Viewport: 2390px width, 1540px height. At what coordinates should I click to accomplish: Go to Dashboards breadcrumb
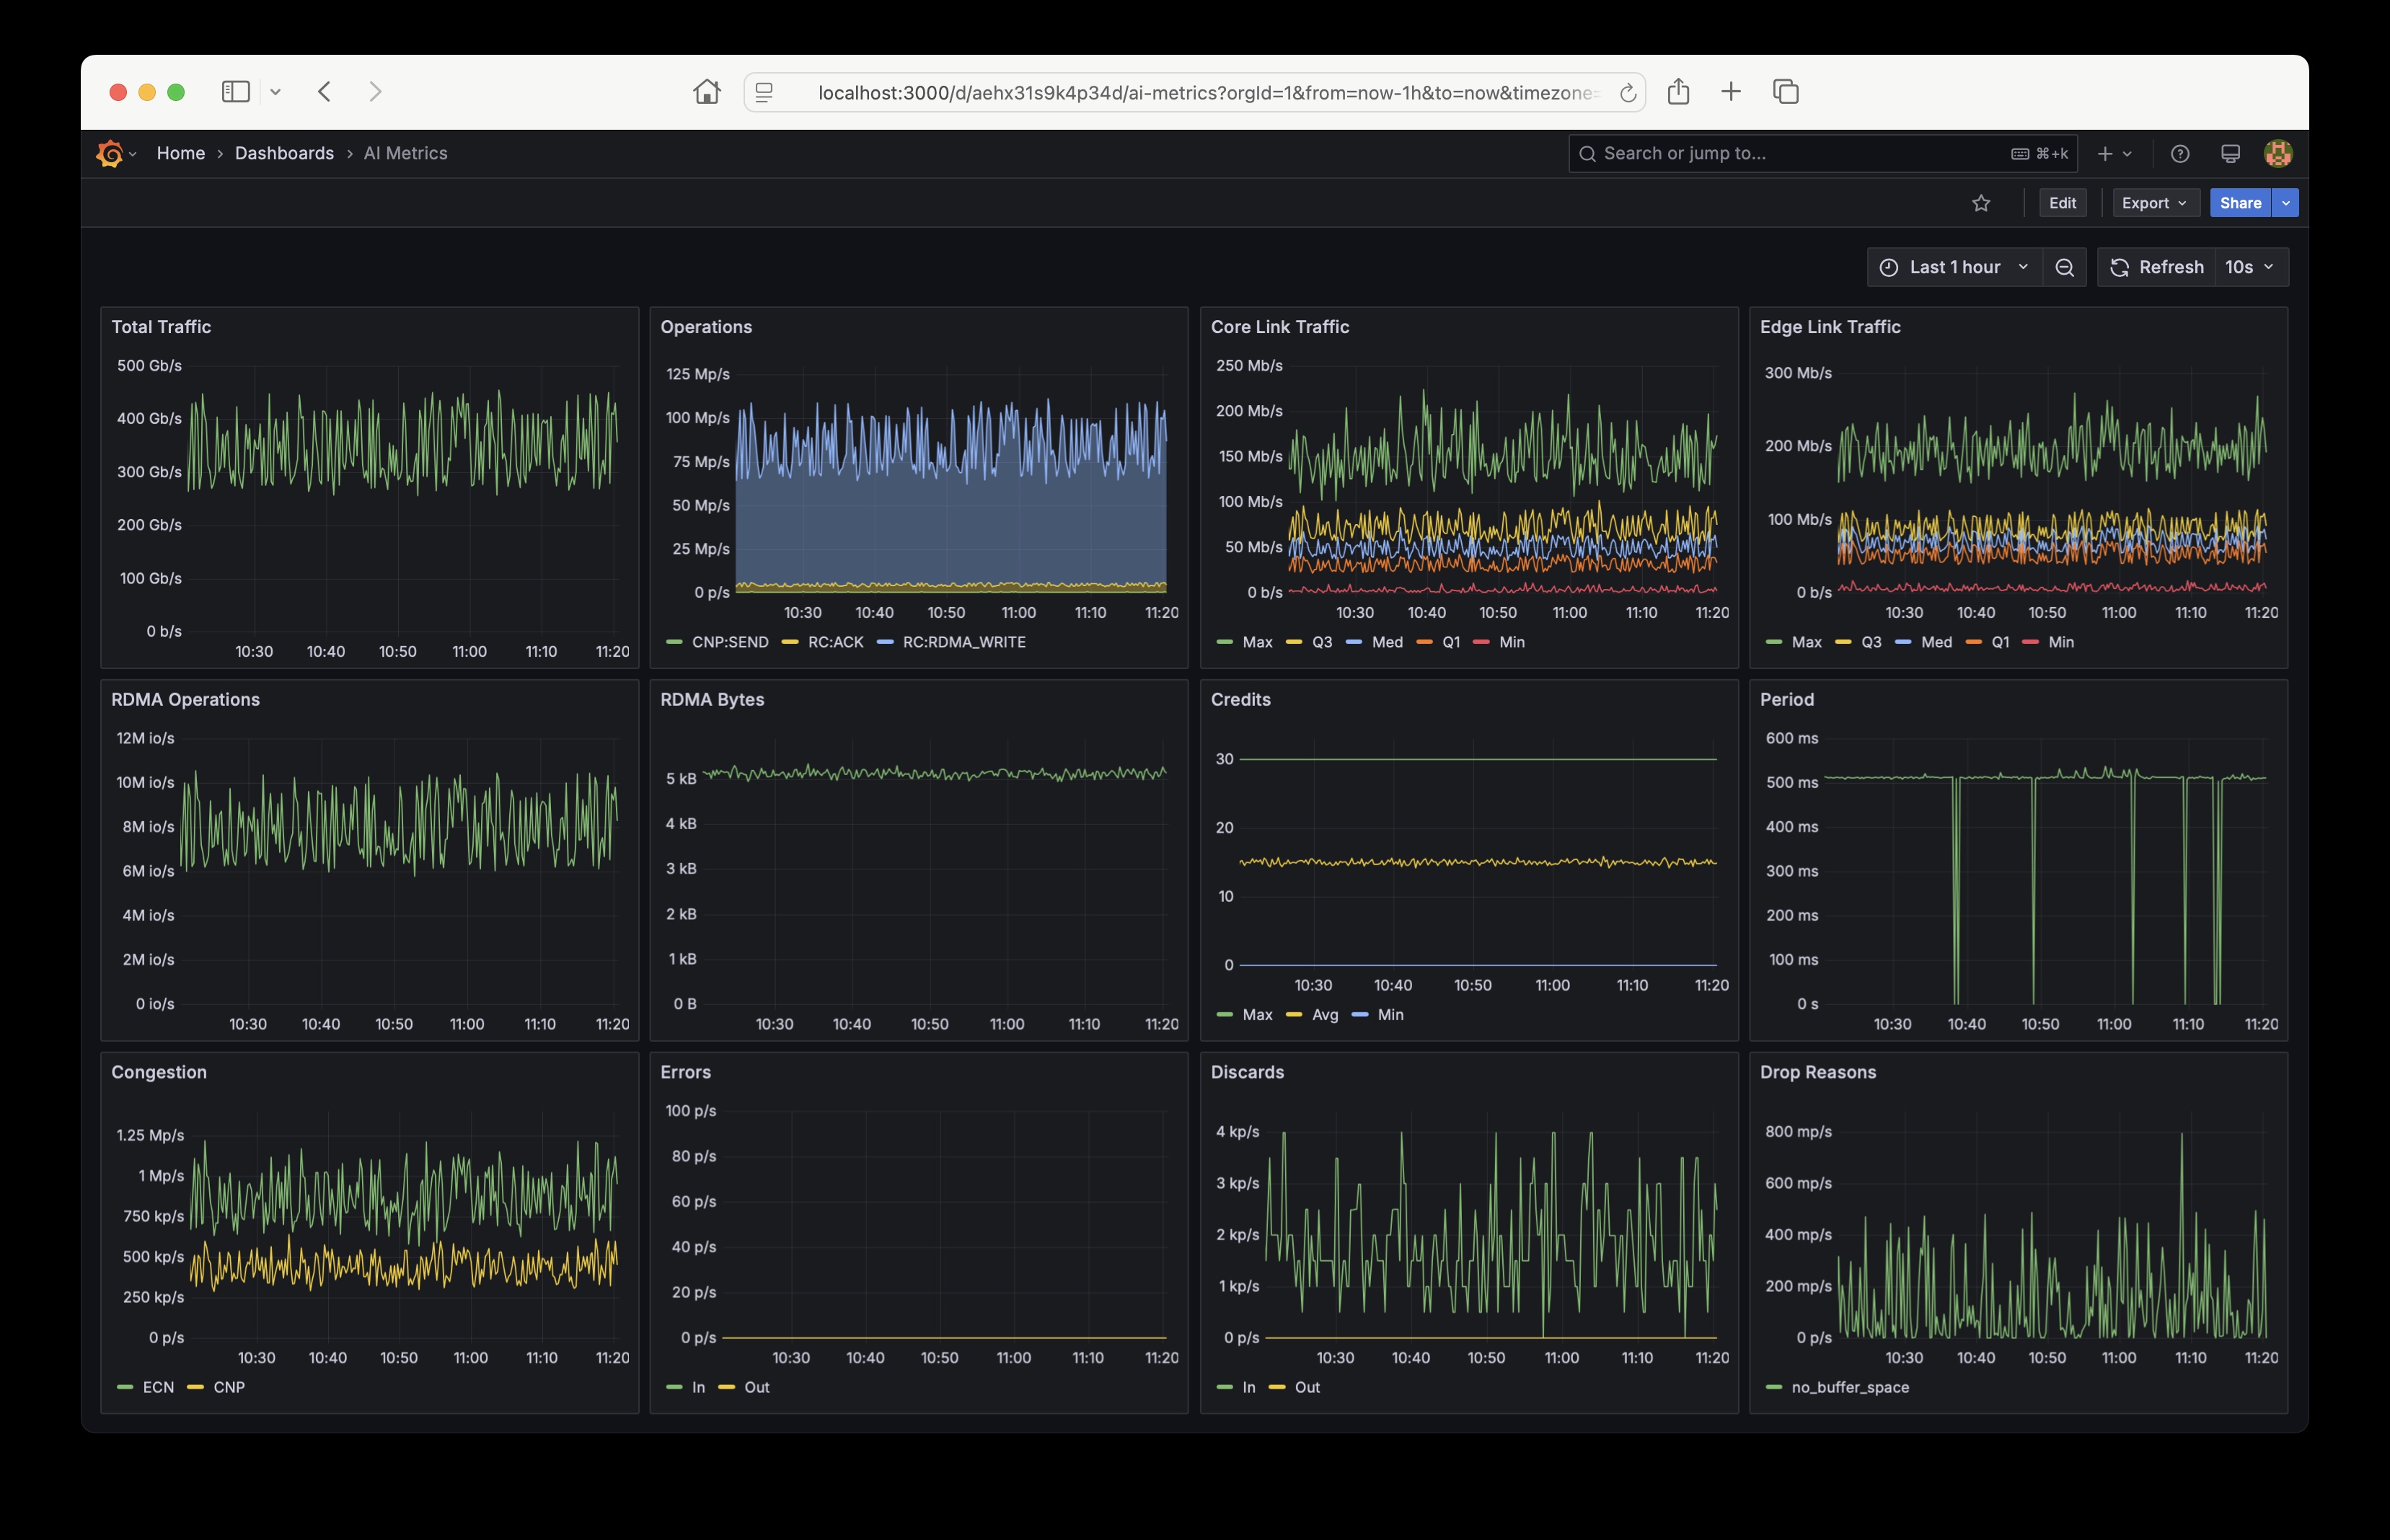point(284,153)
